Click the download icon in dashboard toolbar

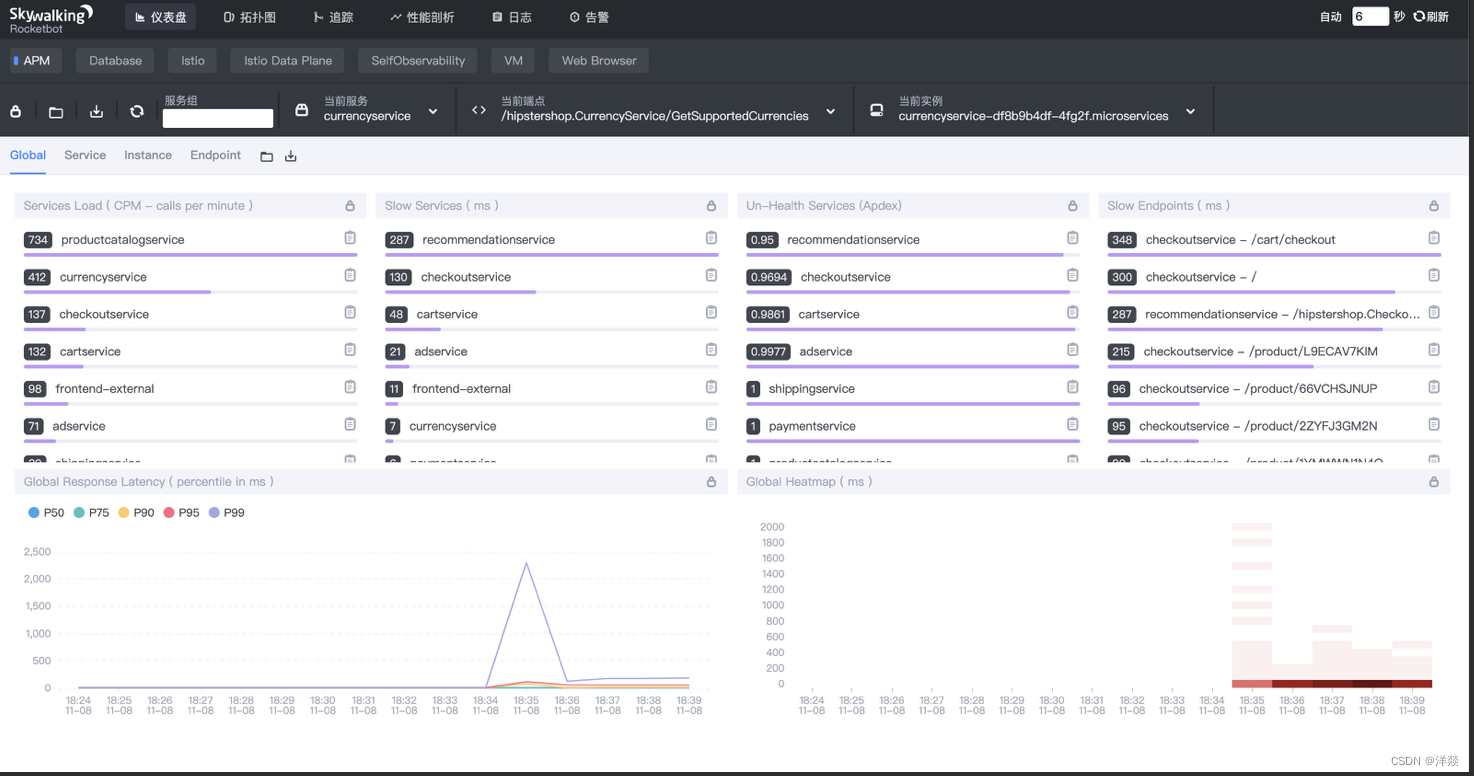click(x=96, y=111)
